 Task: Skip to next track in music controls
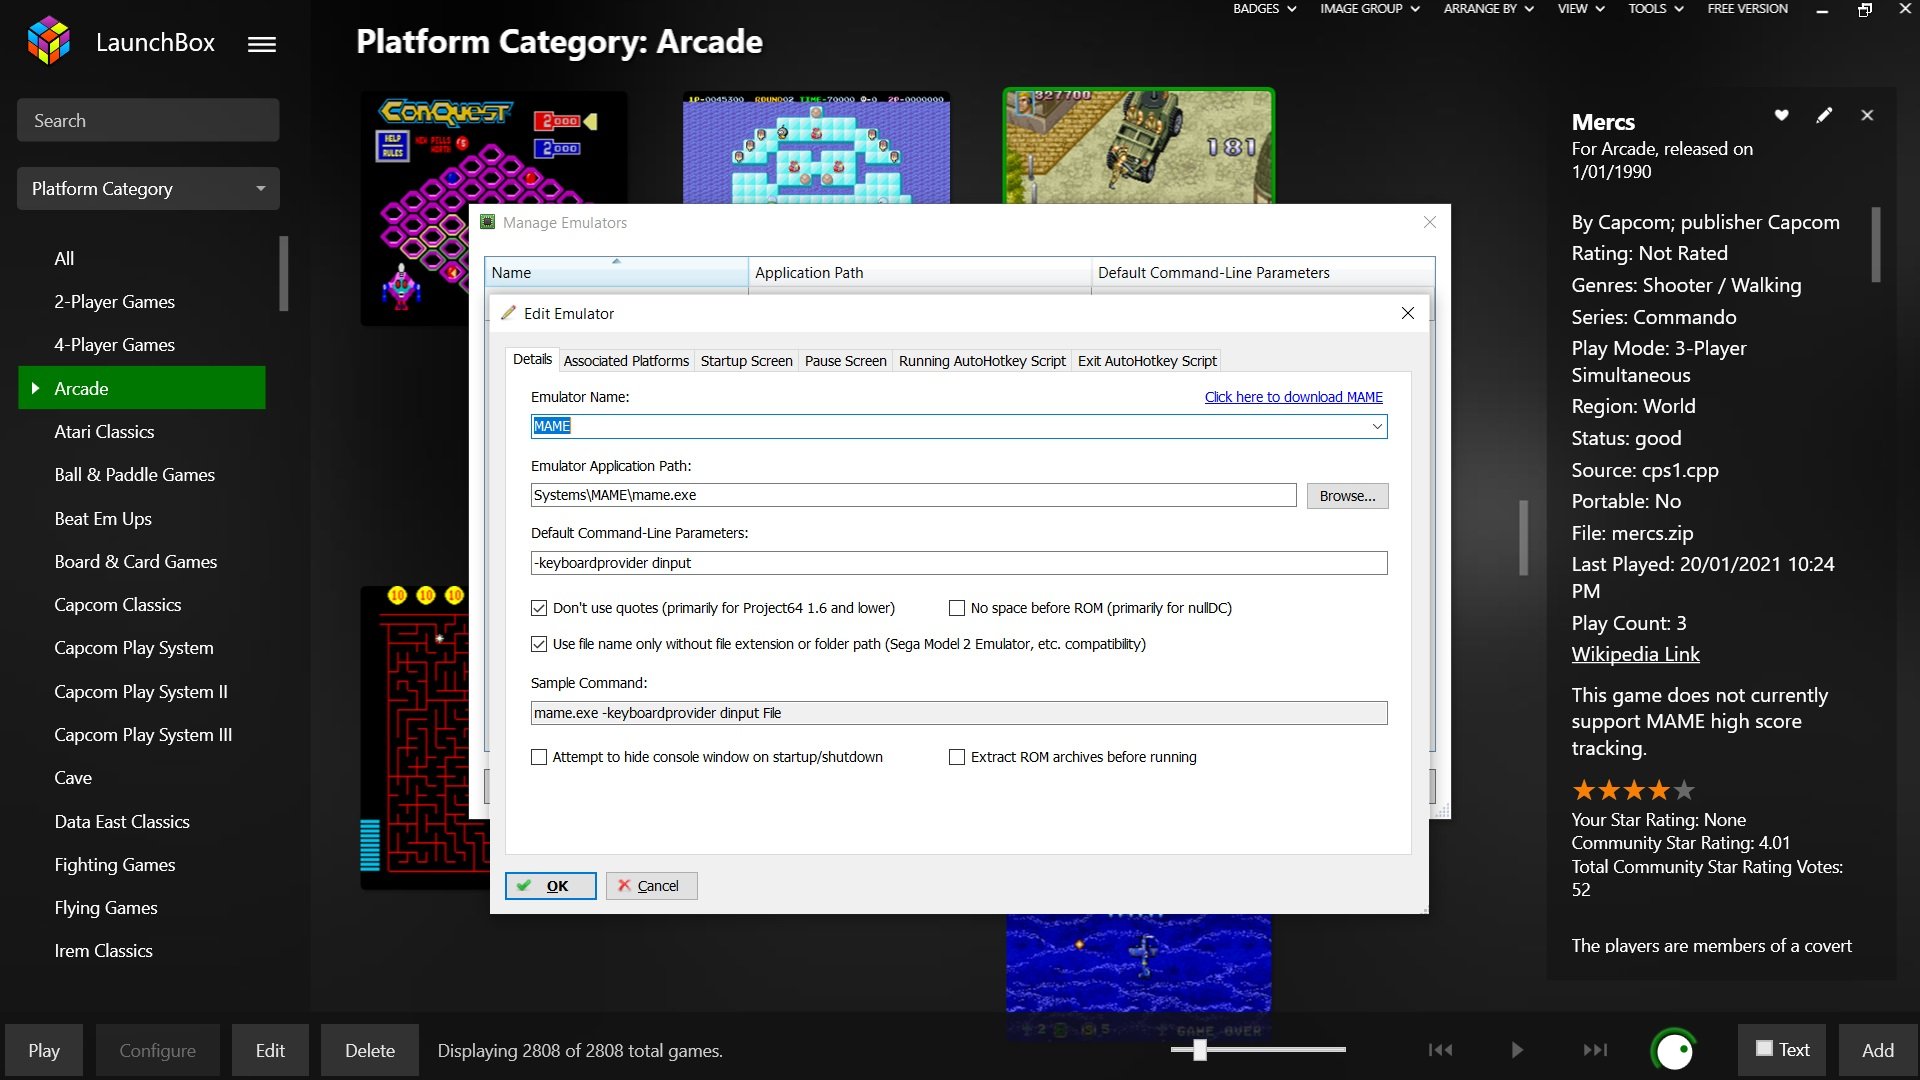[x=1595, y=1049]
